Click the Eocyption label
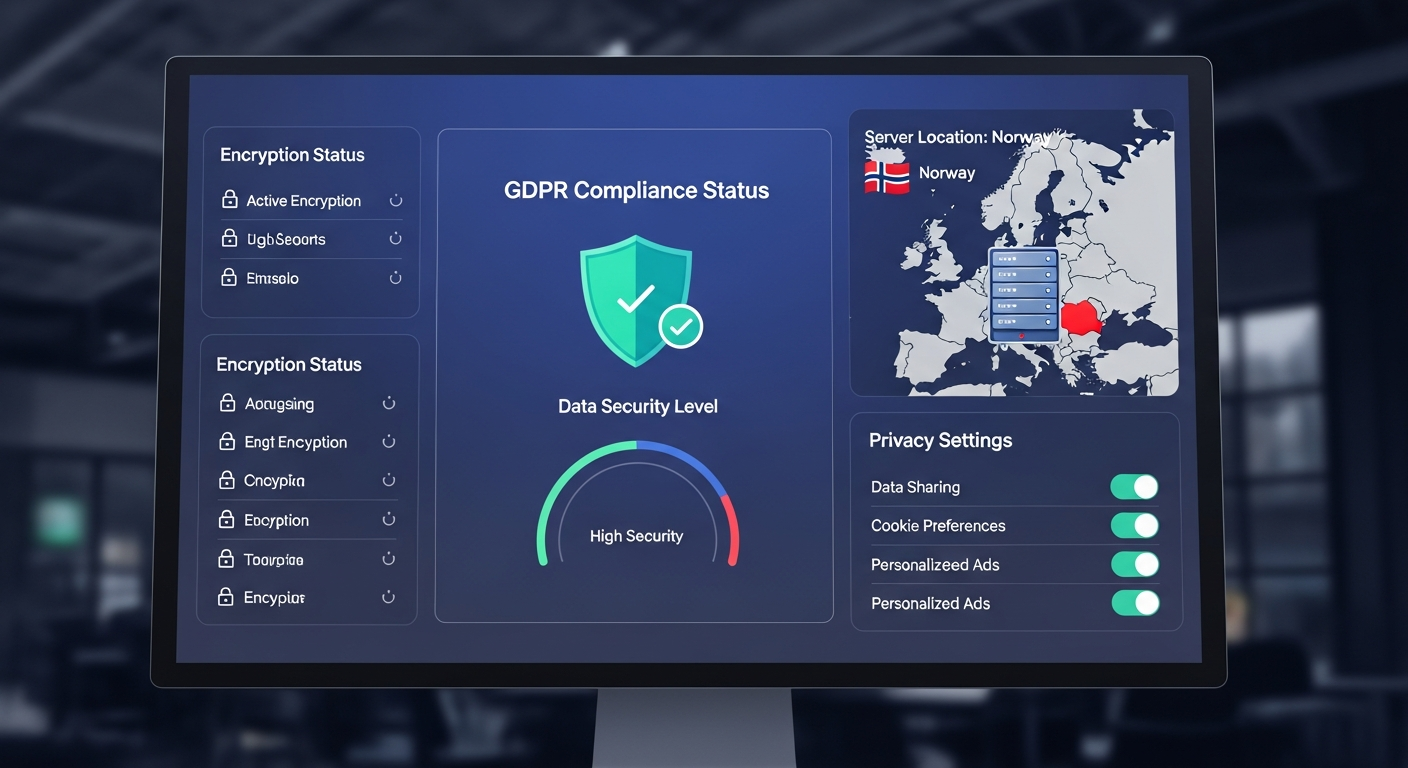 tap(277, 520)
